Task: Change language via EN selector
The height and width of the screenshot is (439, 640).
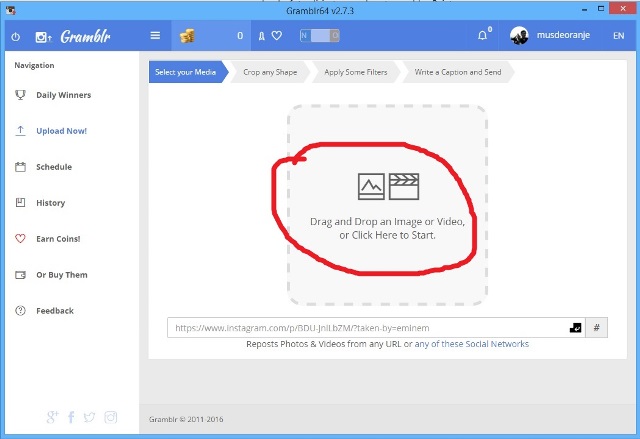Action: pos(618,36)
